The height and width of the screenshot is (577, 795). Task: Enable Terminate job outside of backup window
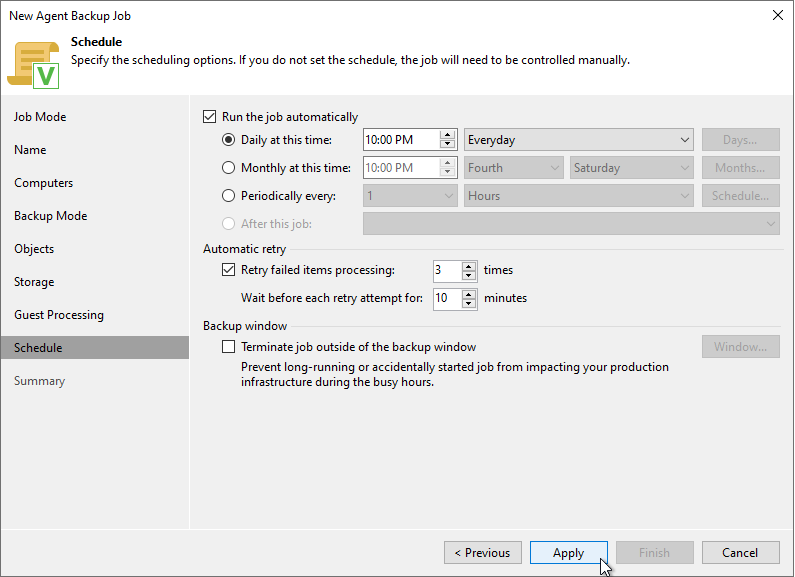click(x=228, y=347)
